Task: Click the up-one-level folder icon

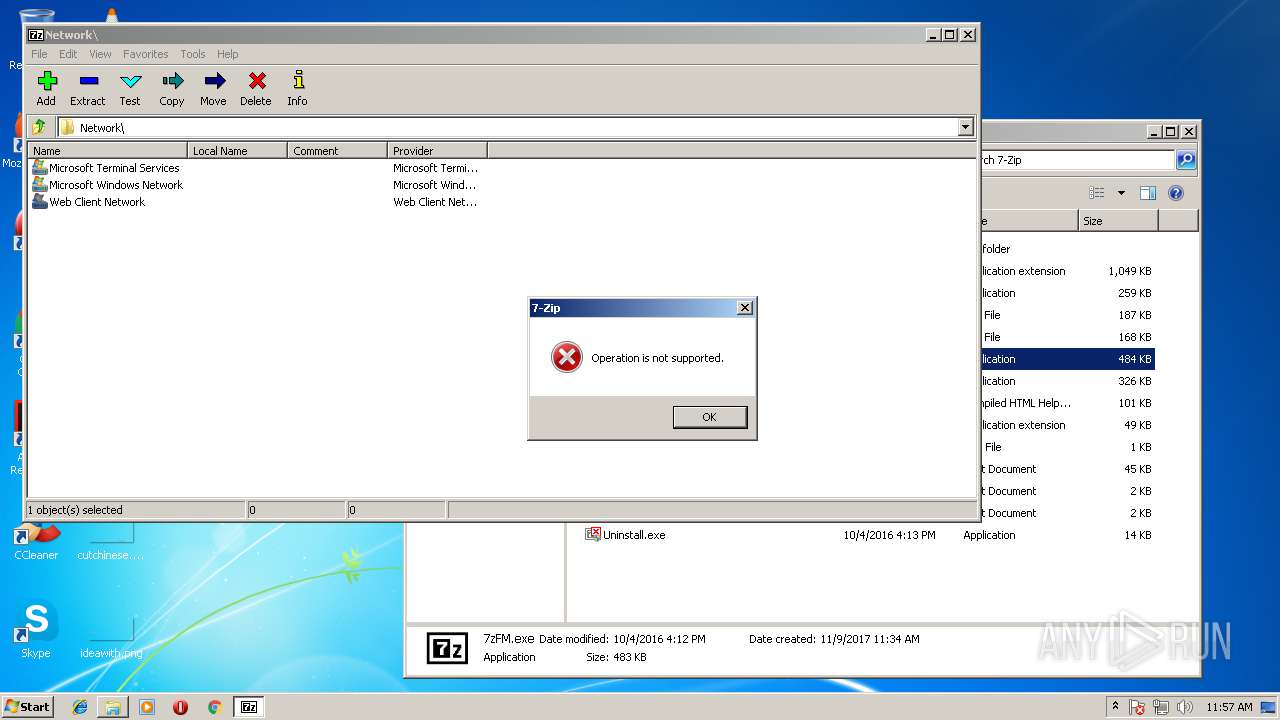Action: (39, 127)
